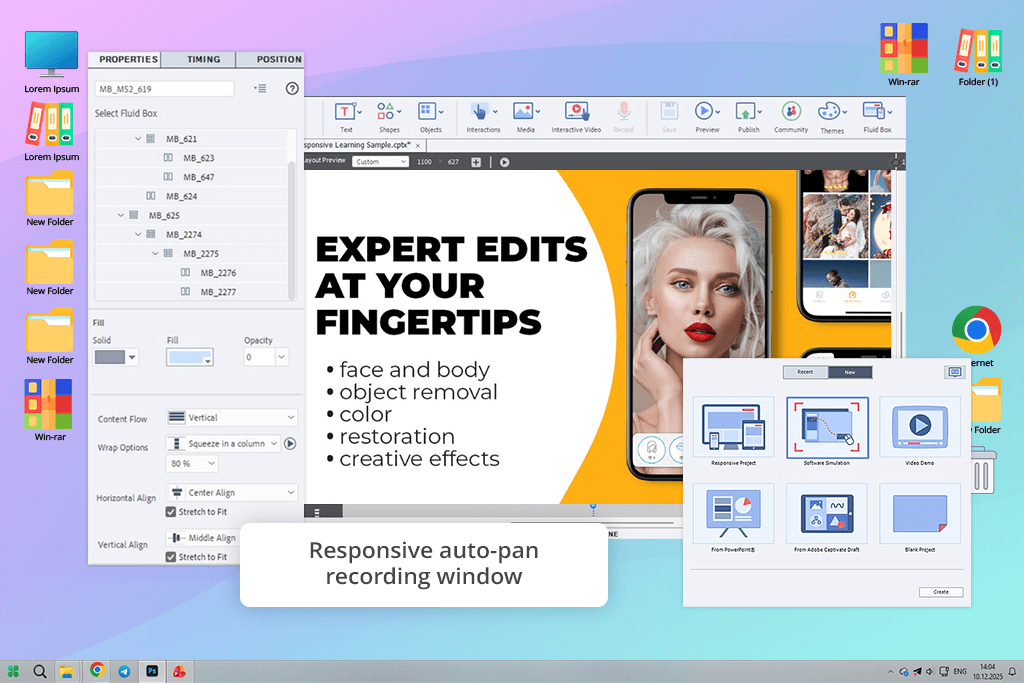
Task: Open the Interactions tool
Action: [x=483, y=116]
